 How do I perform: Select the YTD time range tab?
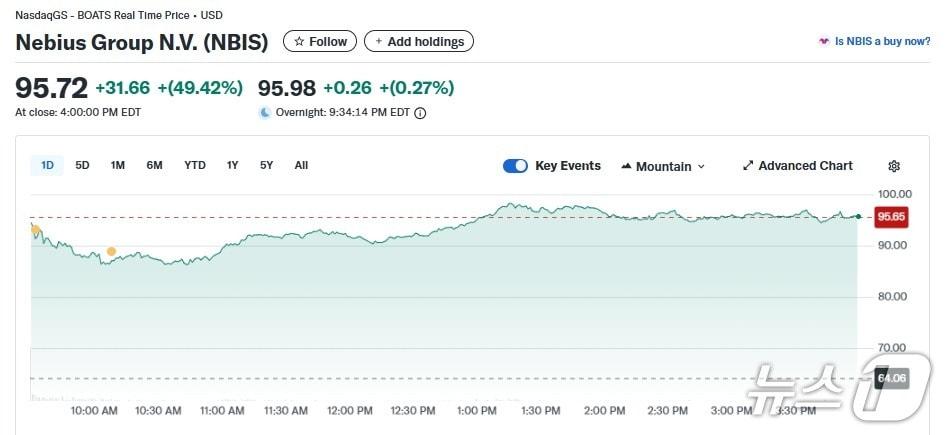pos(195,165)
